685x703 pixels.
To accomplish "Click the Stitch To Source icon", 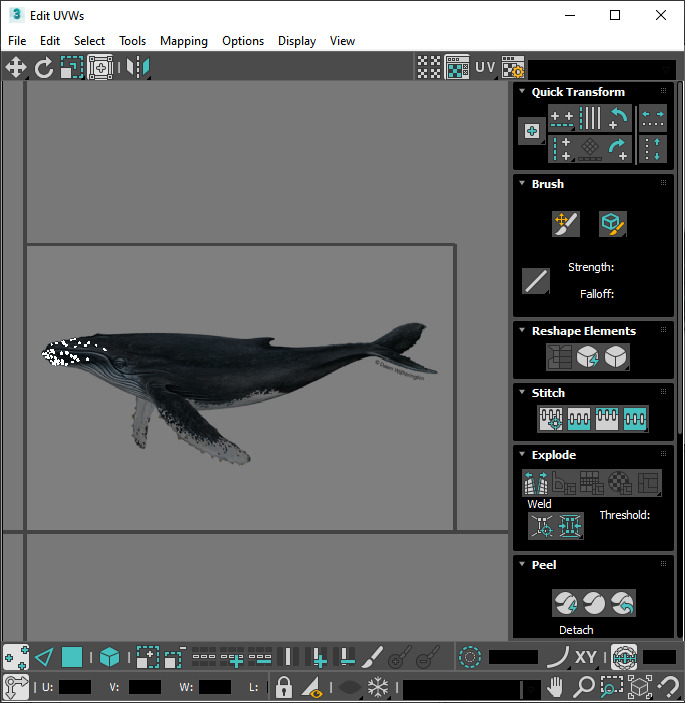I will [607, 419].
